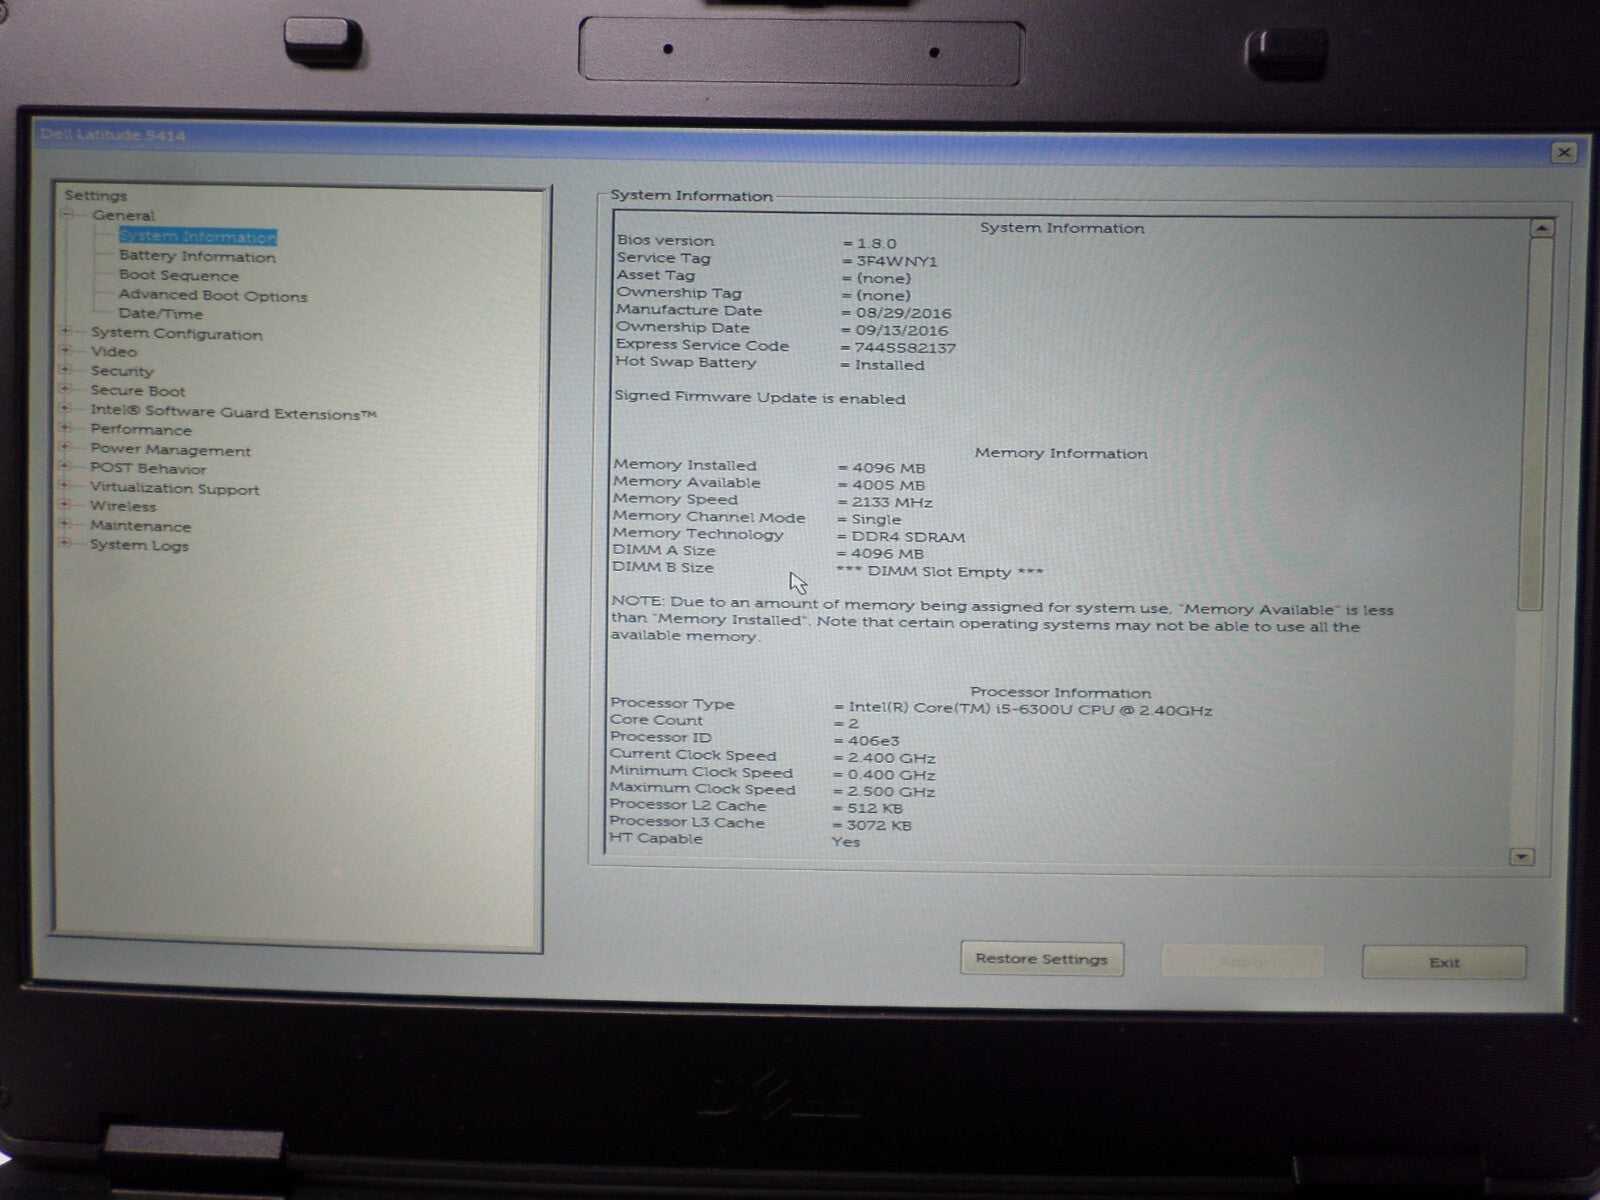Expand the Performance plus icon
This screenshot has height=1200, width=1600.
point(66,429)
